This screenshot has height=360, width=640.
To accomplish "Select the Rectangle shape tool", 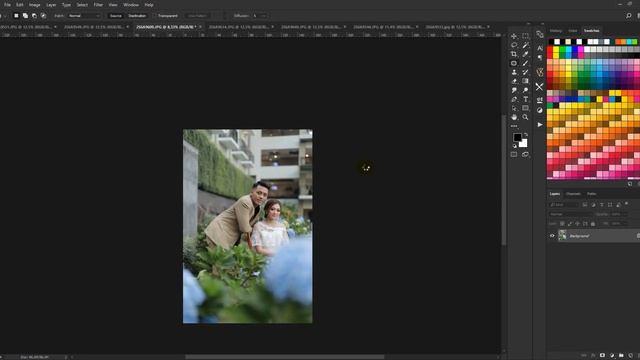I will 525,108.
